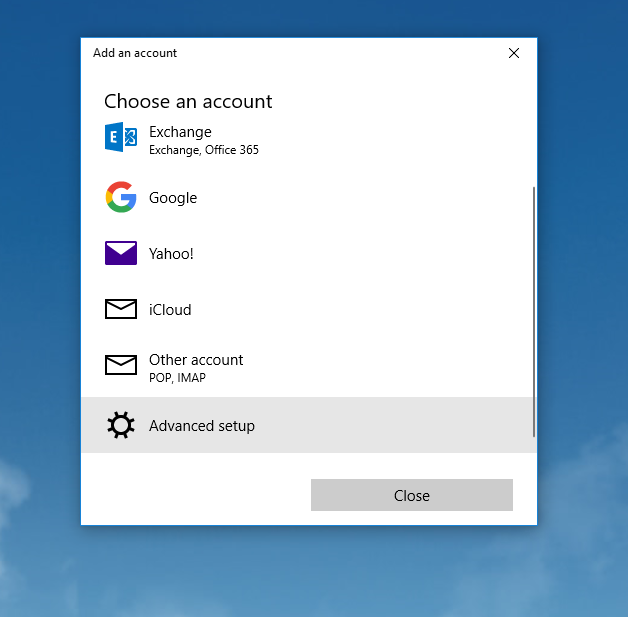This screenshot has width=628, height=617.
Task: Click the Close button
Action: (412, 495)
